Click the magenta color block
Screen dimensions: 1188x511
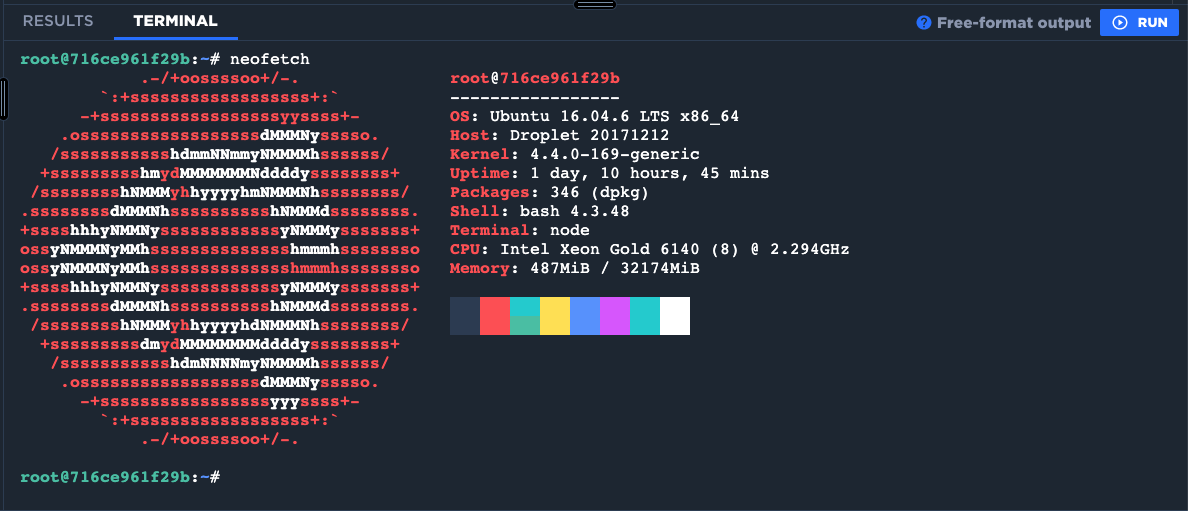tap(615, 315)
